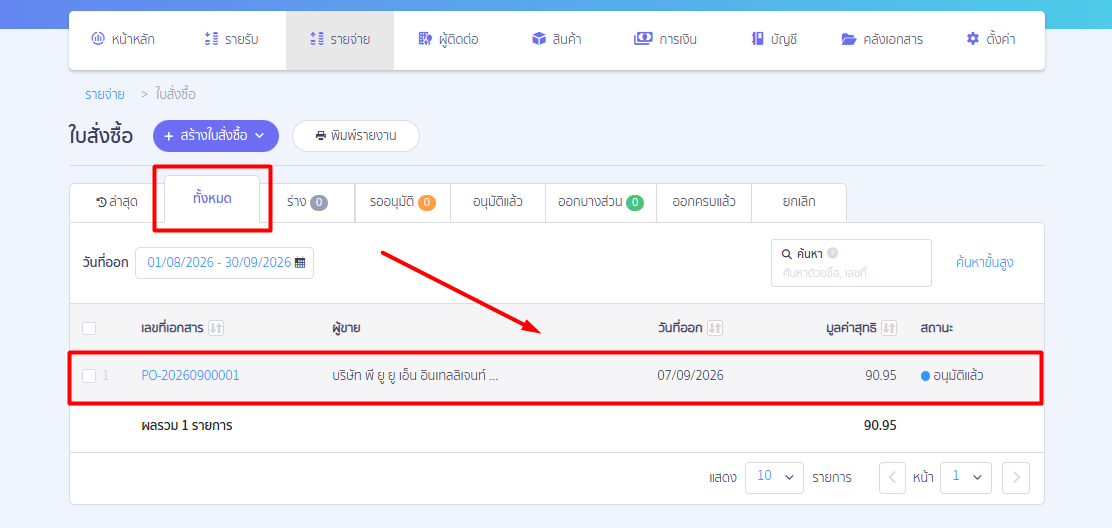Image resolution: width=1112 pixels, height=528 pixels.
Task: Open ค้นหาขั้นสูง advanced search
Action: (984, 263)
